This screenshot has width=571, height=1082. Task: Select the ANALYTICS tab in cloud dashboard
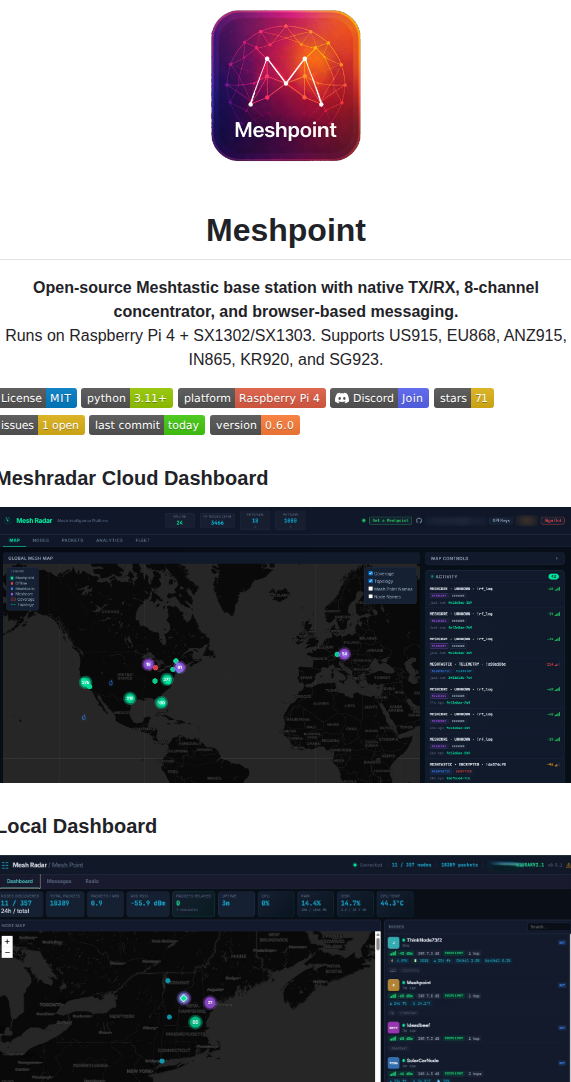(x=109, y=540)
